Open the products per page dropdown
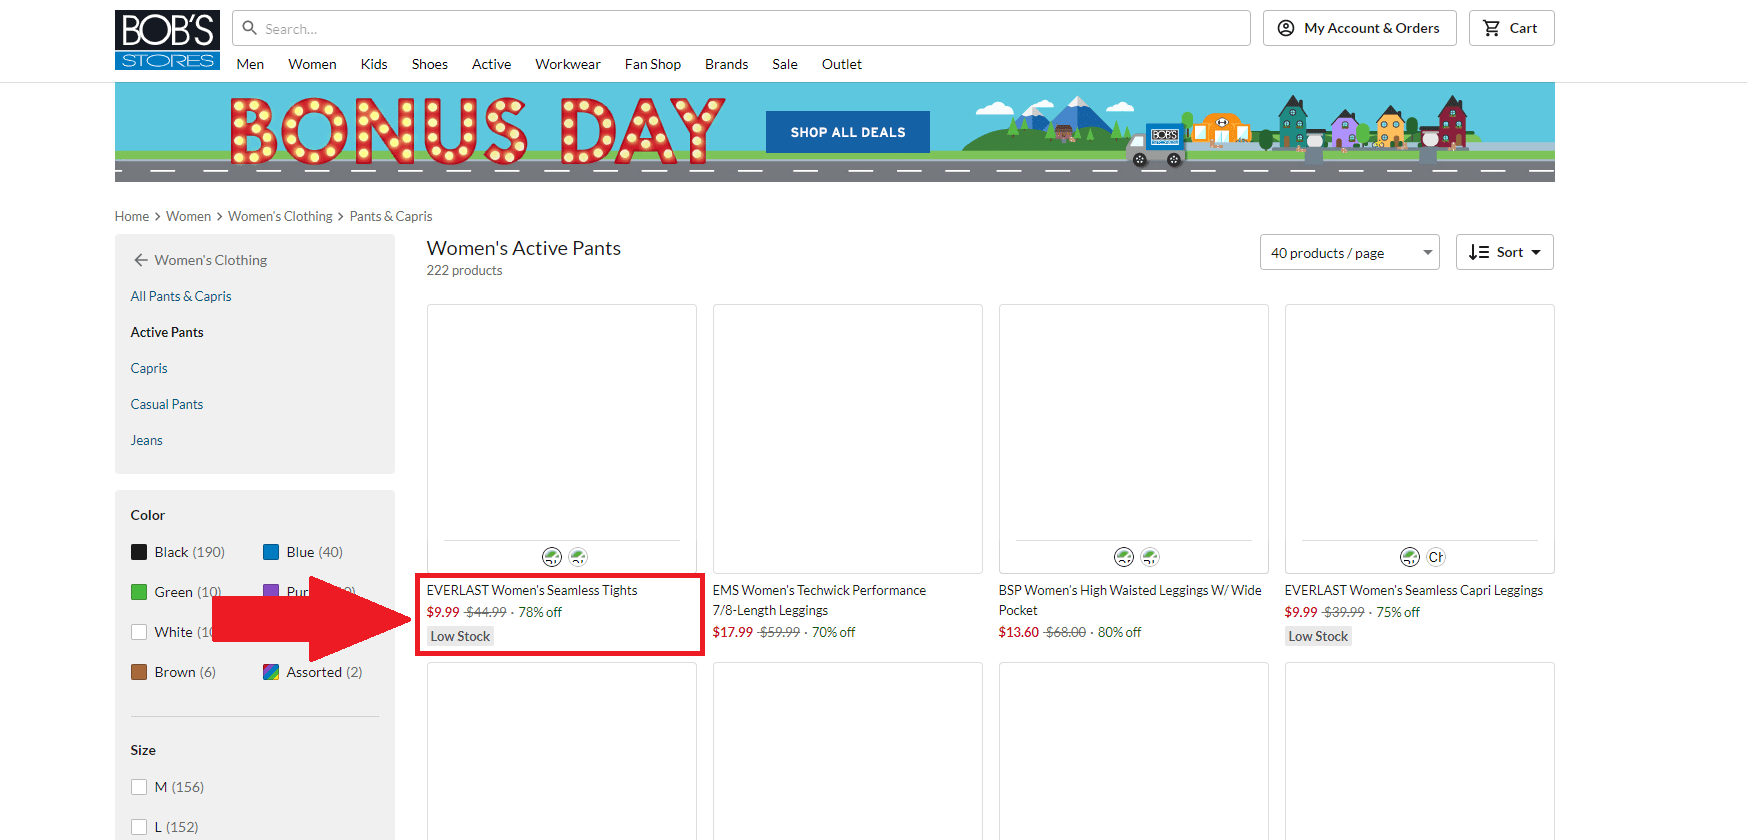1747x840 pixels. pyautogui.click(x=1349, y=253)
